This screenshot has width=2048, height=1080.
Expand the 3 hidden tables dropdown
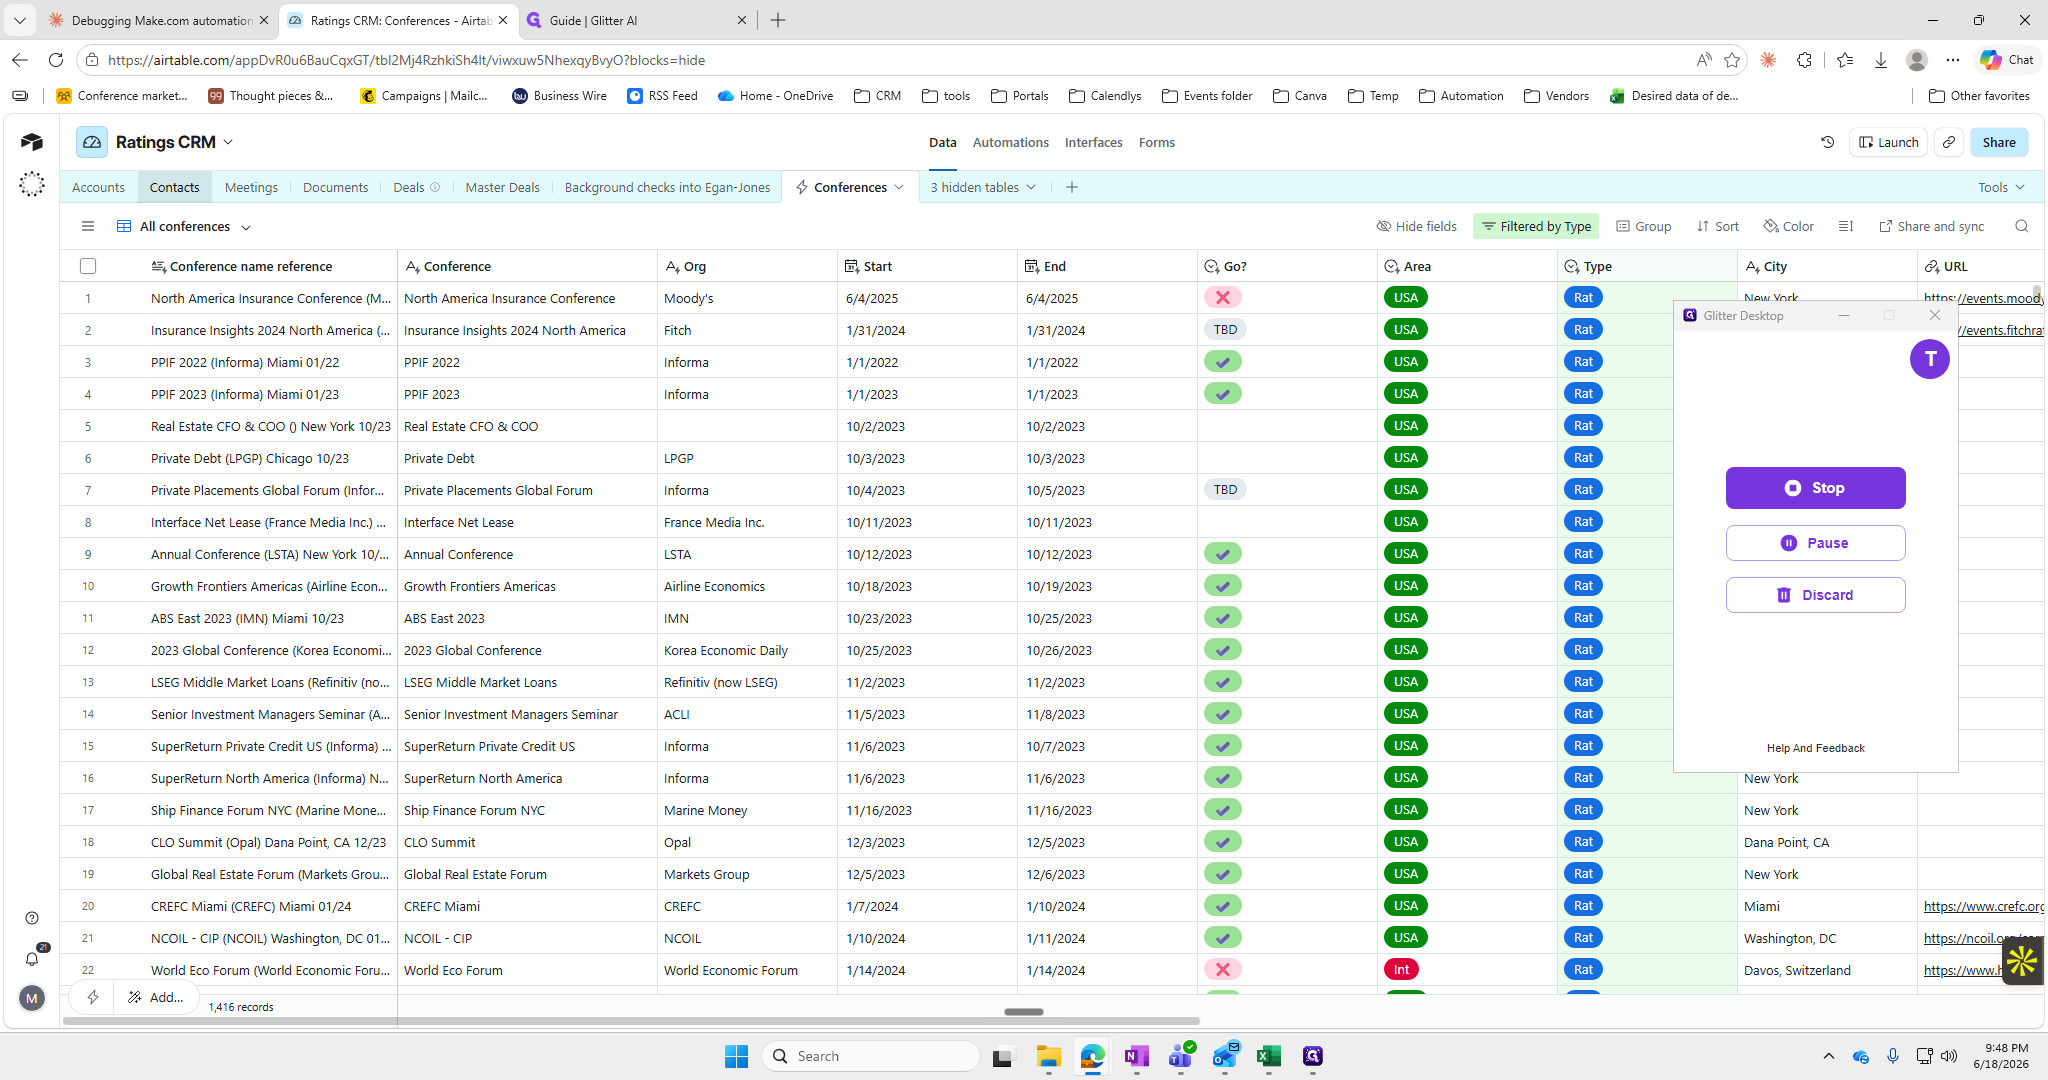(983, 187)
